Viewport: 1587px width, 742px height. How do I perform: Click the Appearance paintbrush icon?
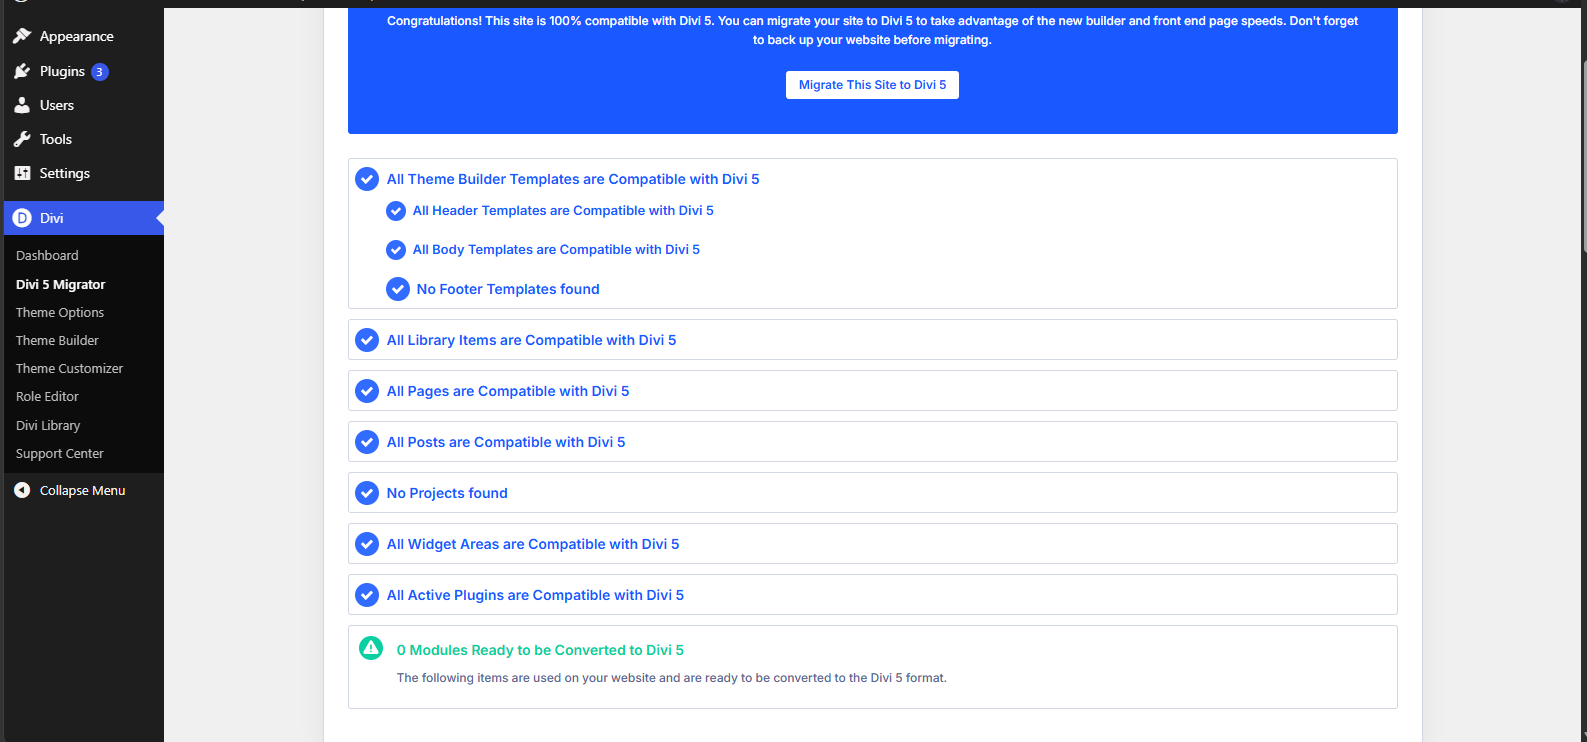[22, 36]
